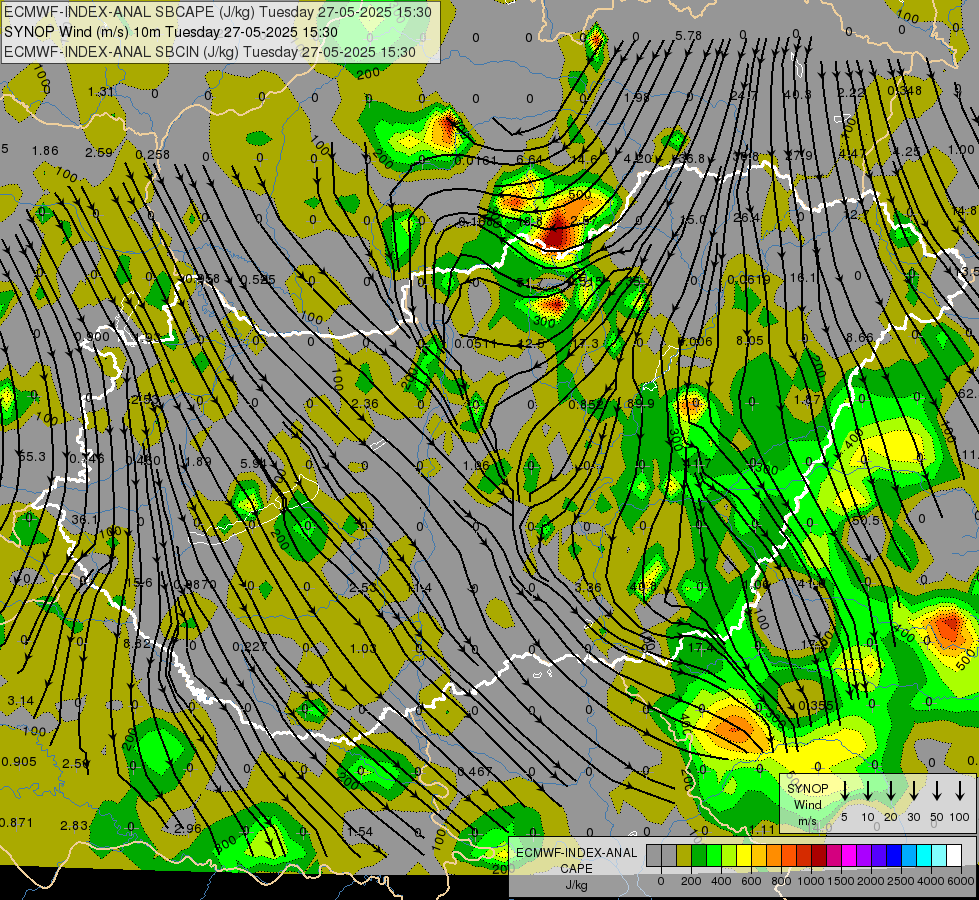Click the 'ECMWF-INDEX-ANAL SBCAPE' title line

(x=218, y=12)
